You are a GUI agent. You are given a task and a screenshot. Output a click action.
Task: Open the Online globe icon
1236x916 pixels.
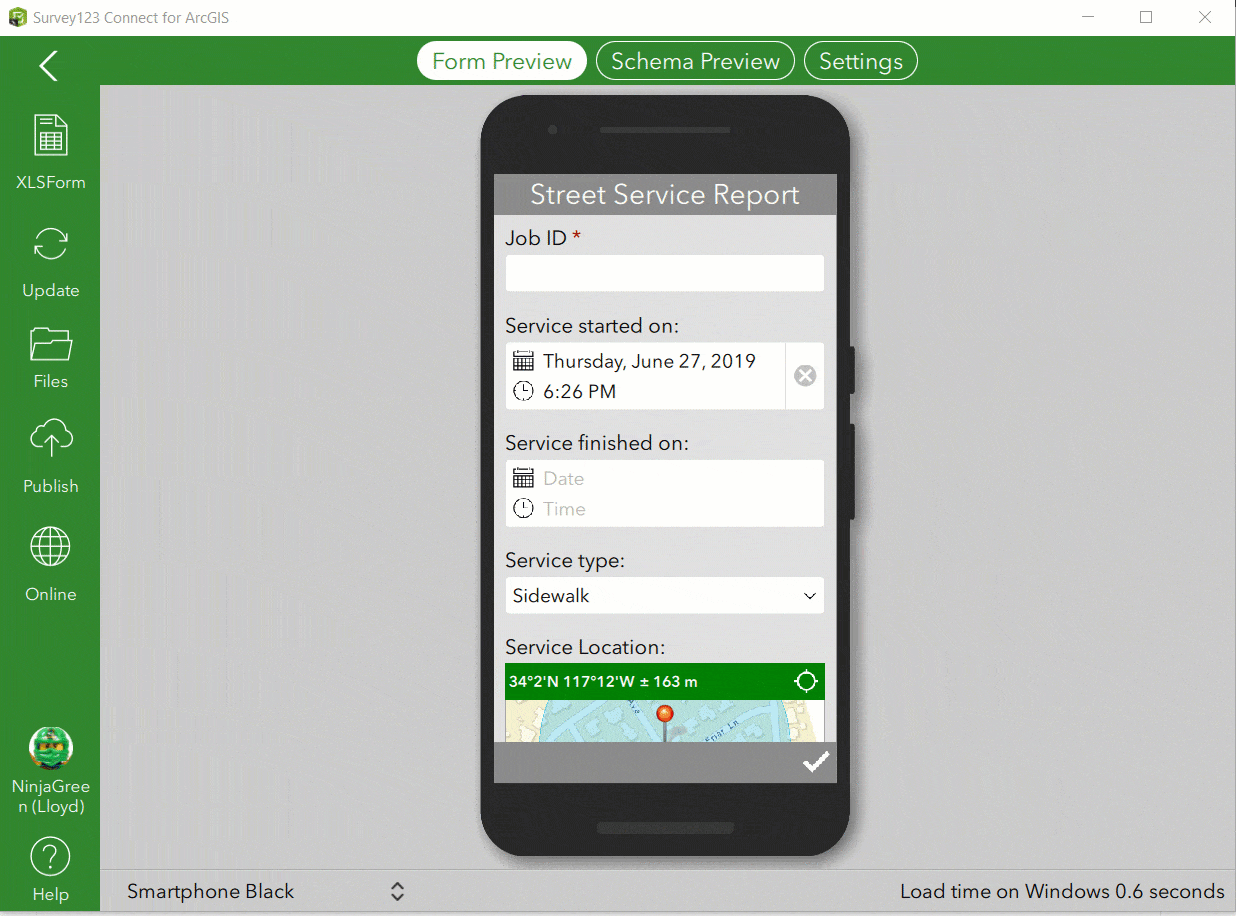click(50, 548)
